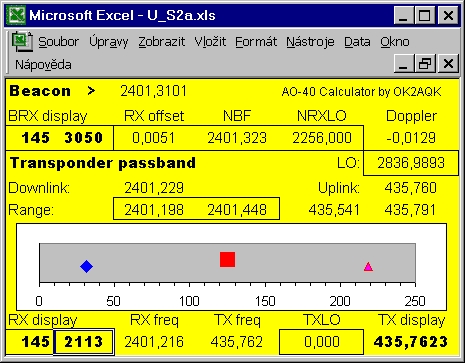This screenshot has height=363, width=465.
Task: Minimize the U_S2a.xls workbook window
Action: (x=403, y=64)
